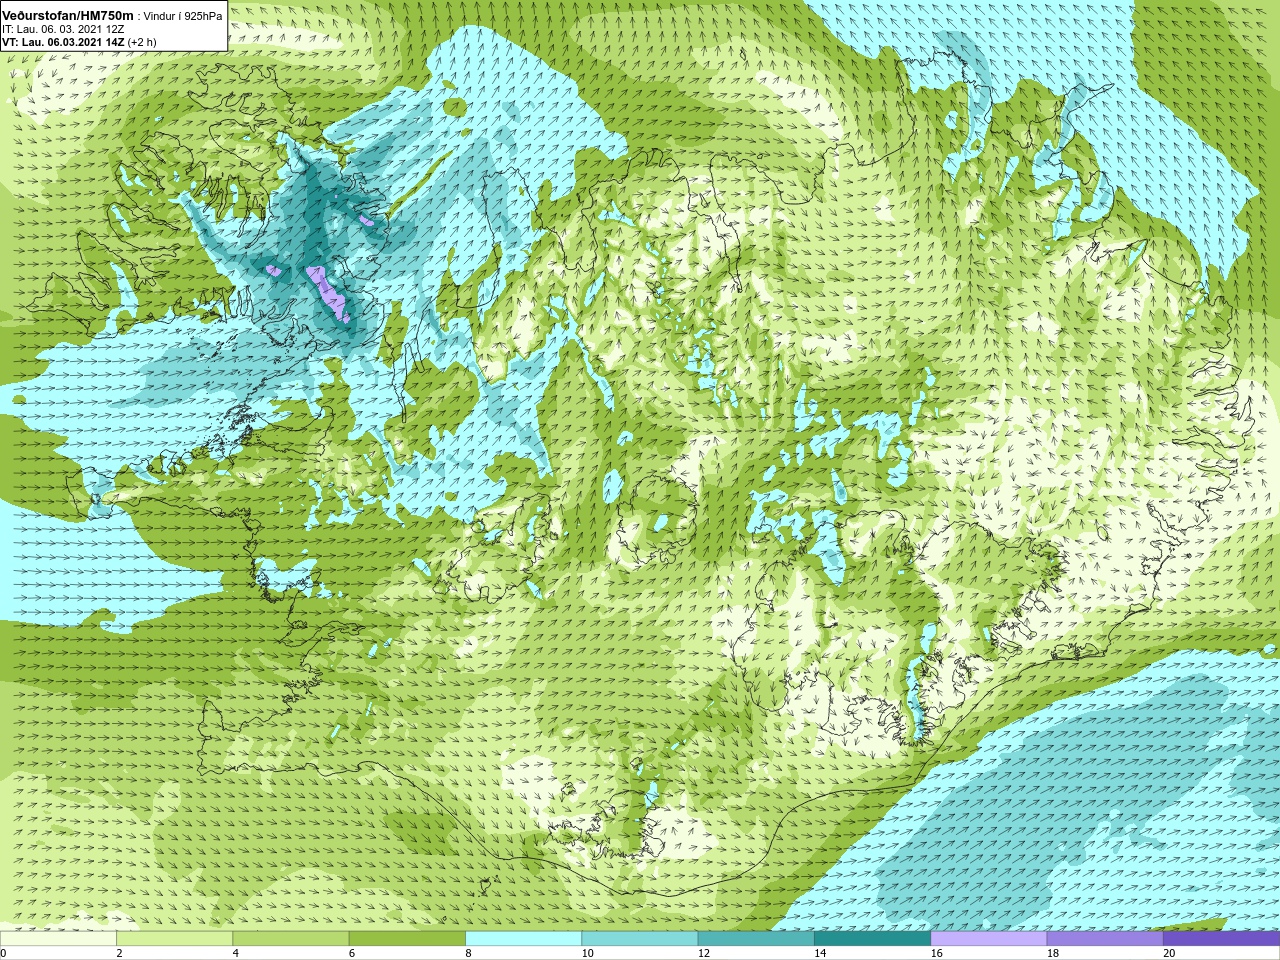Click the 2–4 light green legend swatch
This screenshot has height=960, width=1280.
coord(174,938)
